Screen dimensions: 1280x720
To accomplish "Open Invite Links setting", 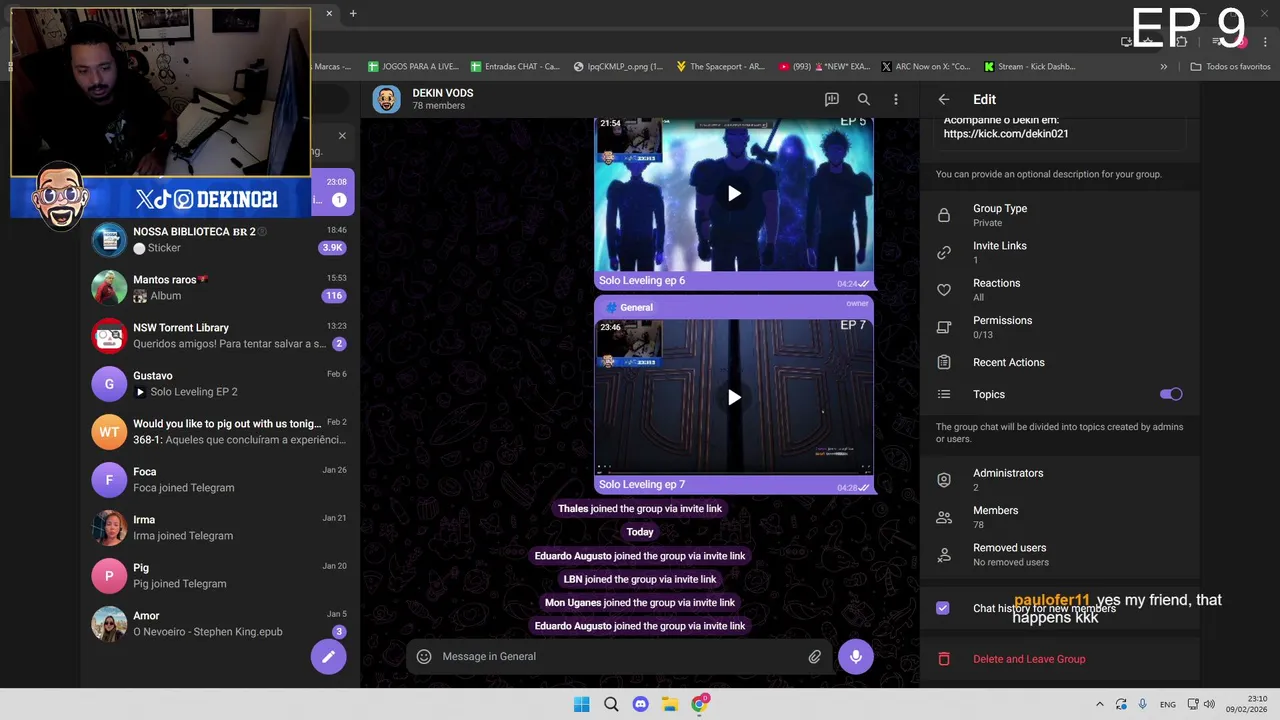I will tap(1059, 252).
